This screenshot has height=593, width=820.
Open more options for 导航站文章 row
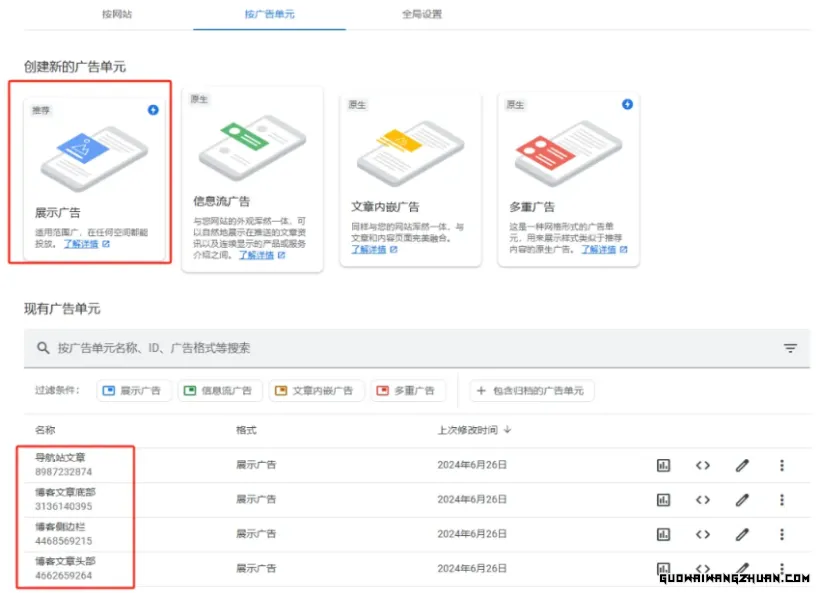click(x=782, y=465)
